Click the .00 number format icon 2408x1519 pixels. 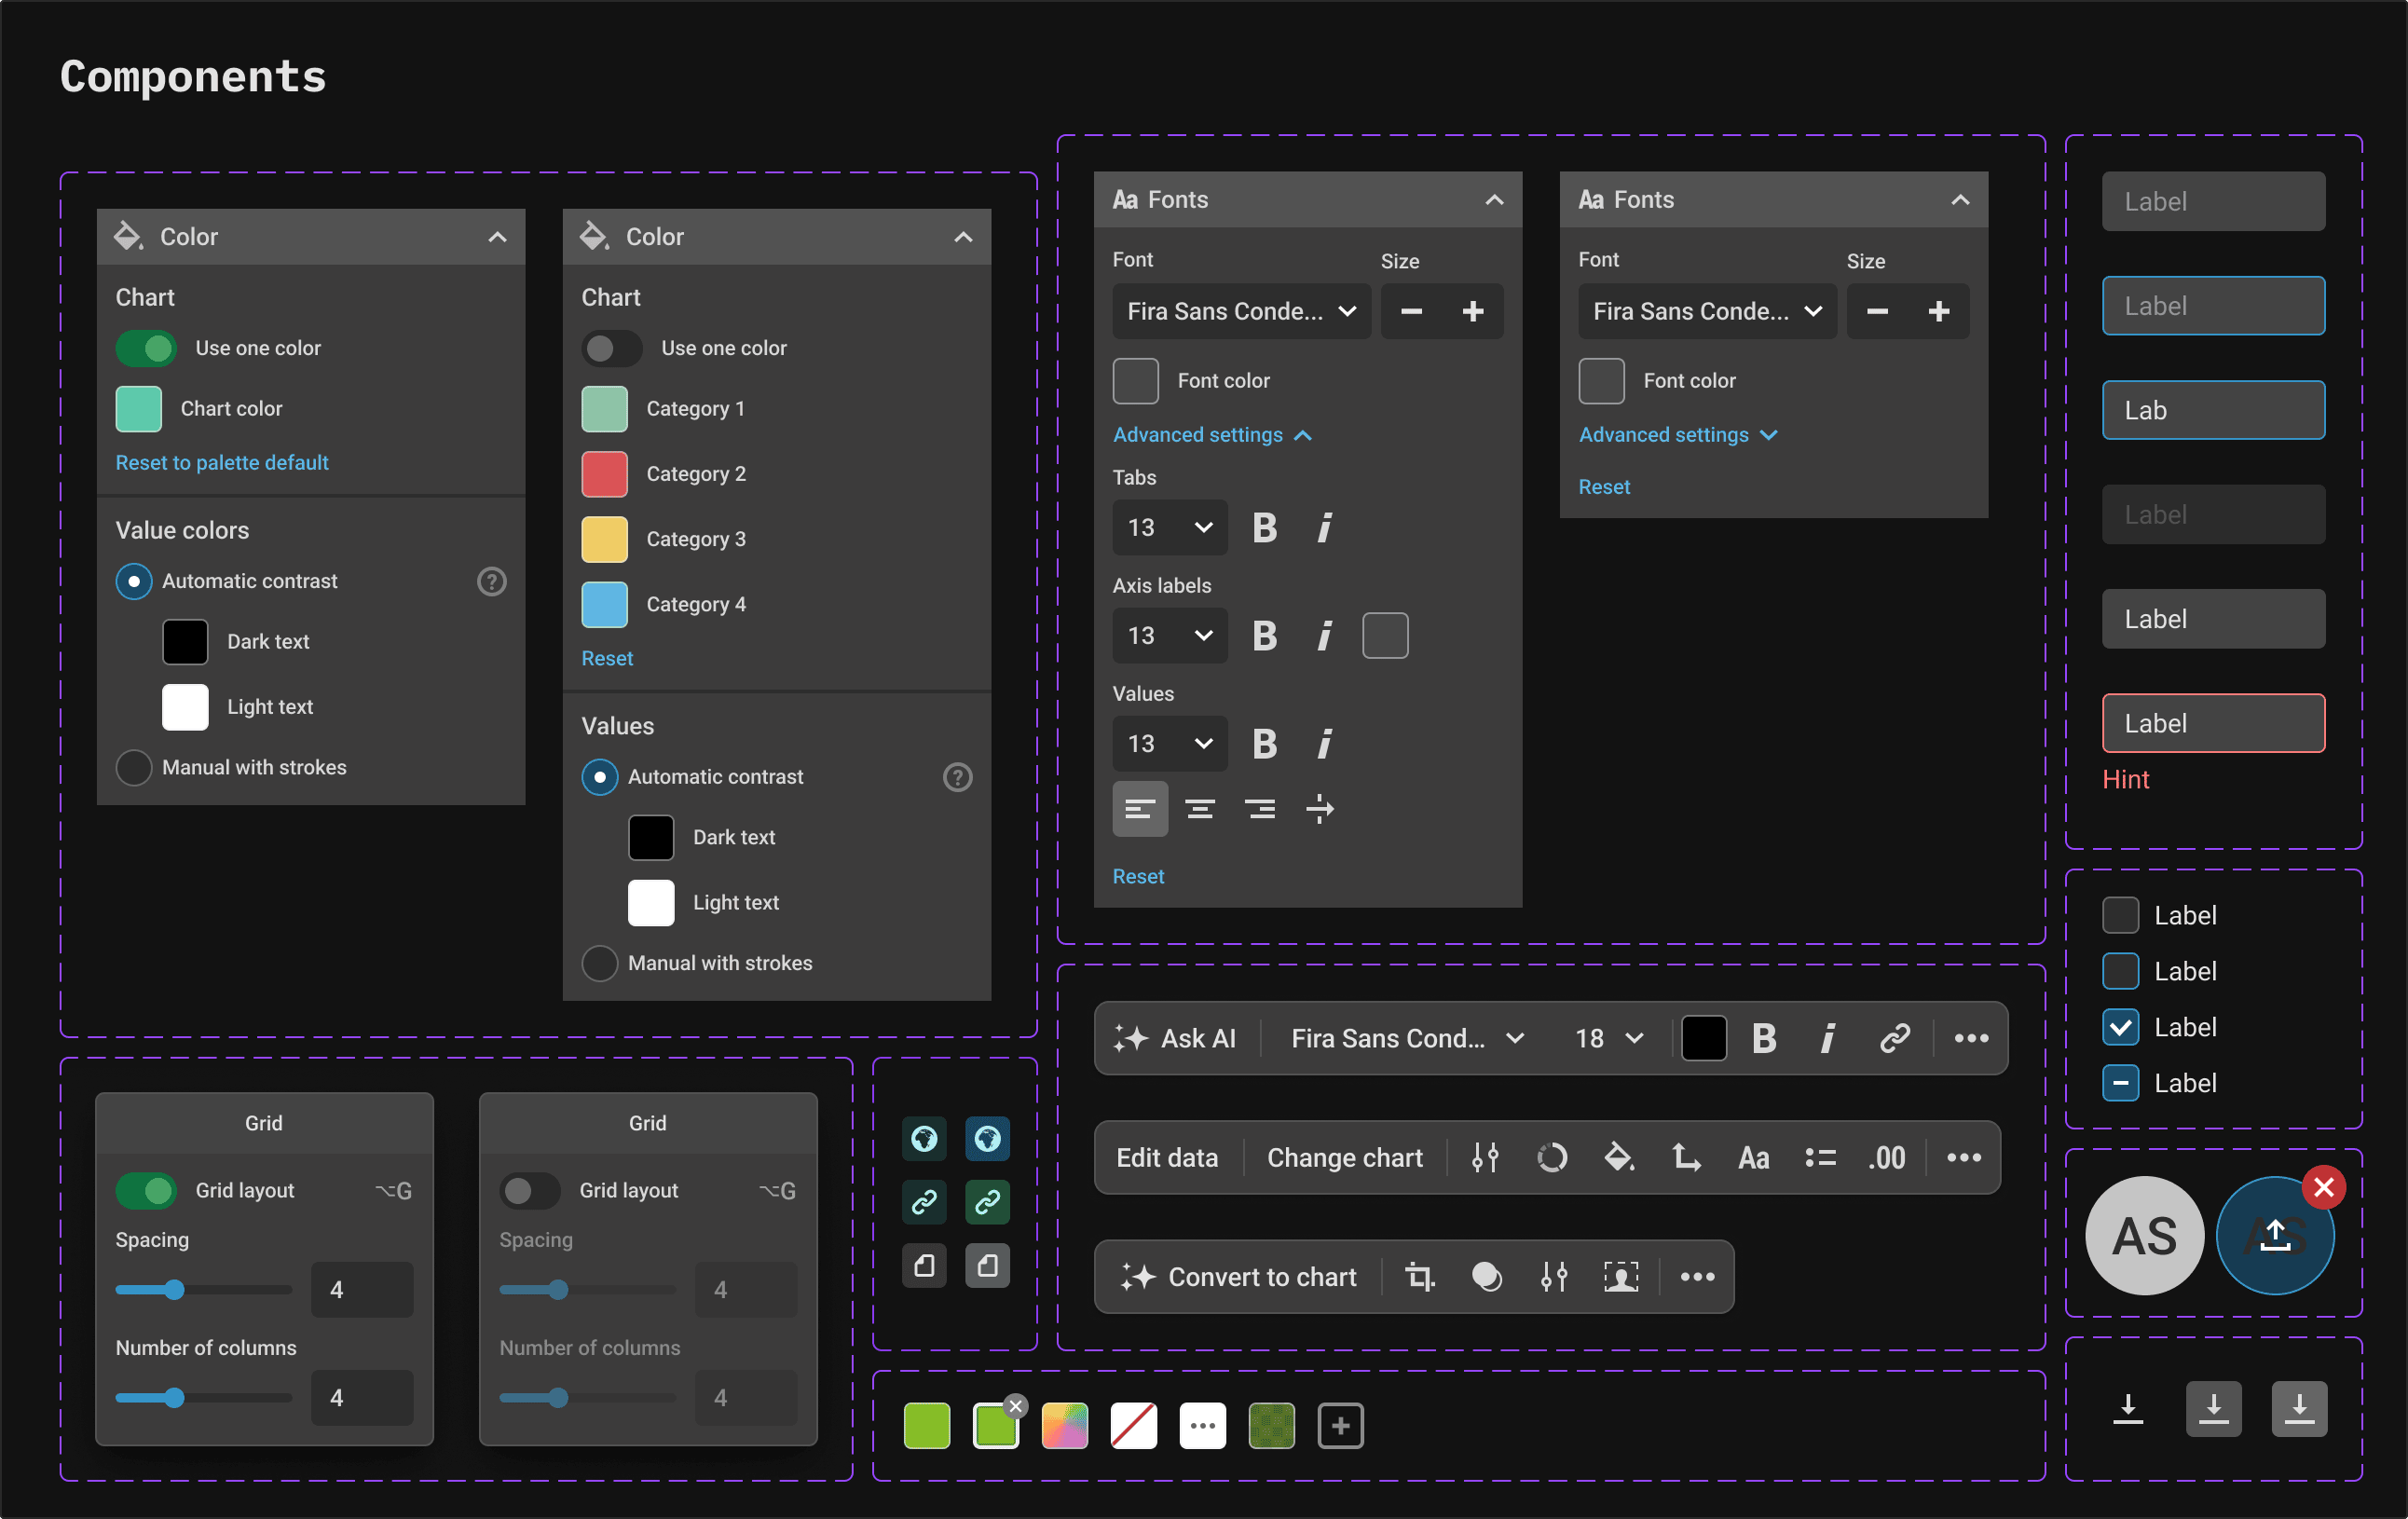click(x=1886, y=1158)
